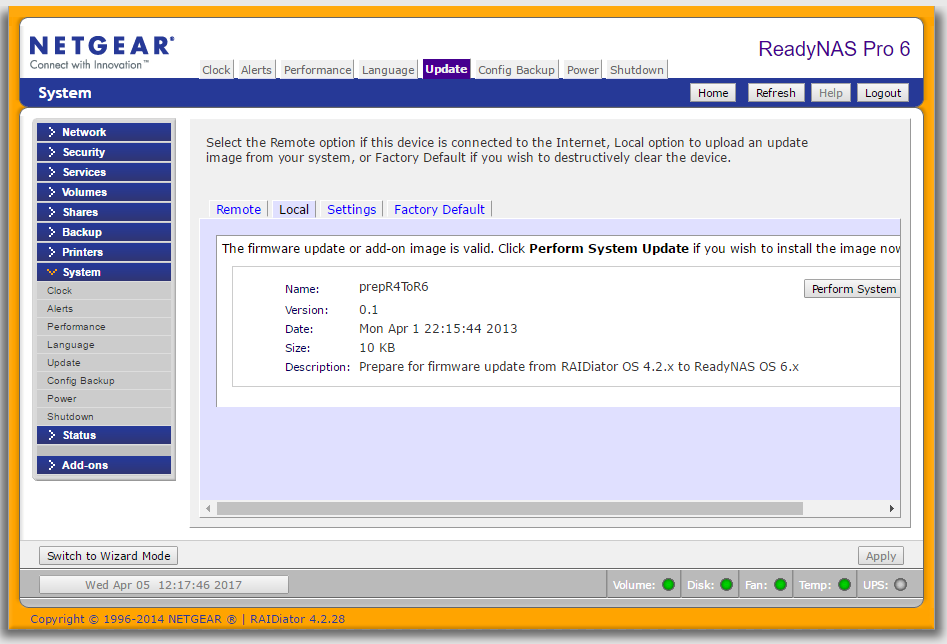Click Perform System Update button
The height and width of the screenshot is (644, 947).
tap(852, 289)
